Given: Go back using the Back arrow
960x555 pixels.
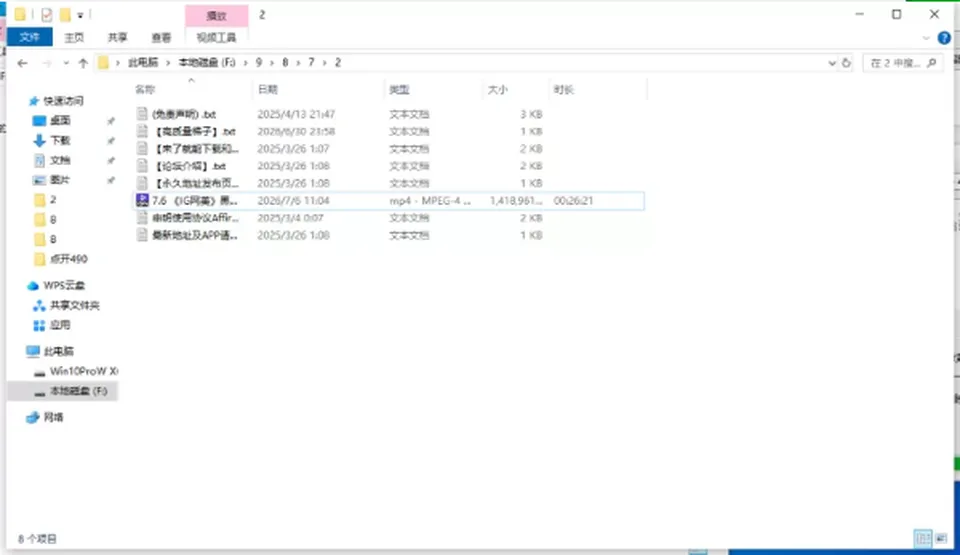Looking at the screenshot, I should (23, 63).
